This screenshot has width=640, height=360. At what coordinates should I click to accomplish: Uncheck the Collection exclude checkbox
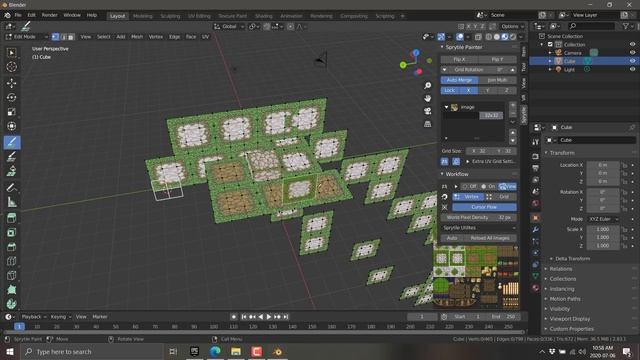[550, 44]
